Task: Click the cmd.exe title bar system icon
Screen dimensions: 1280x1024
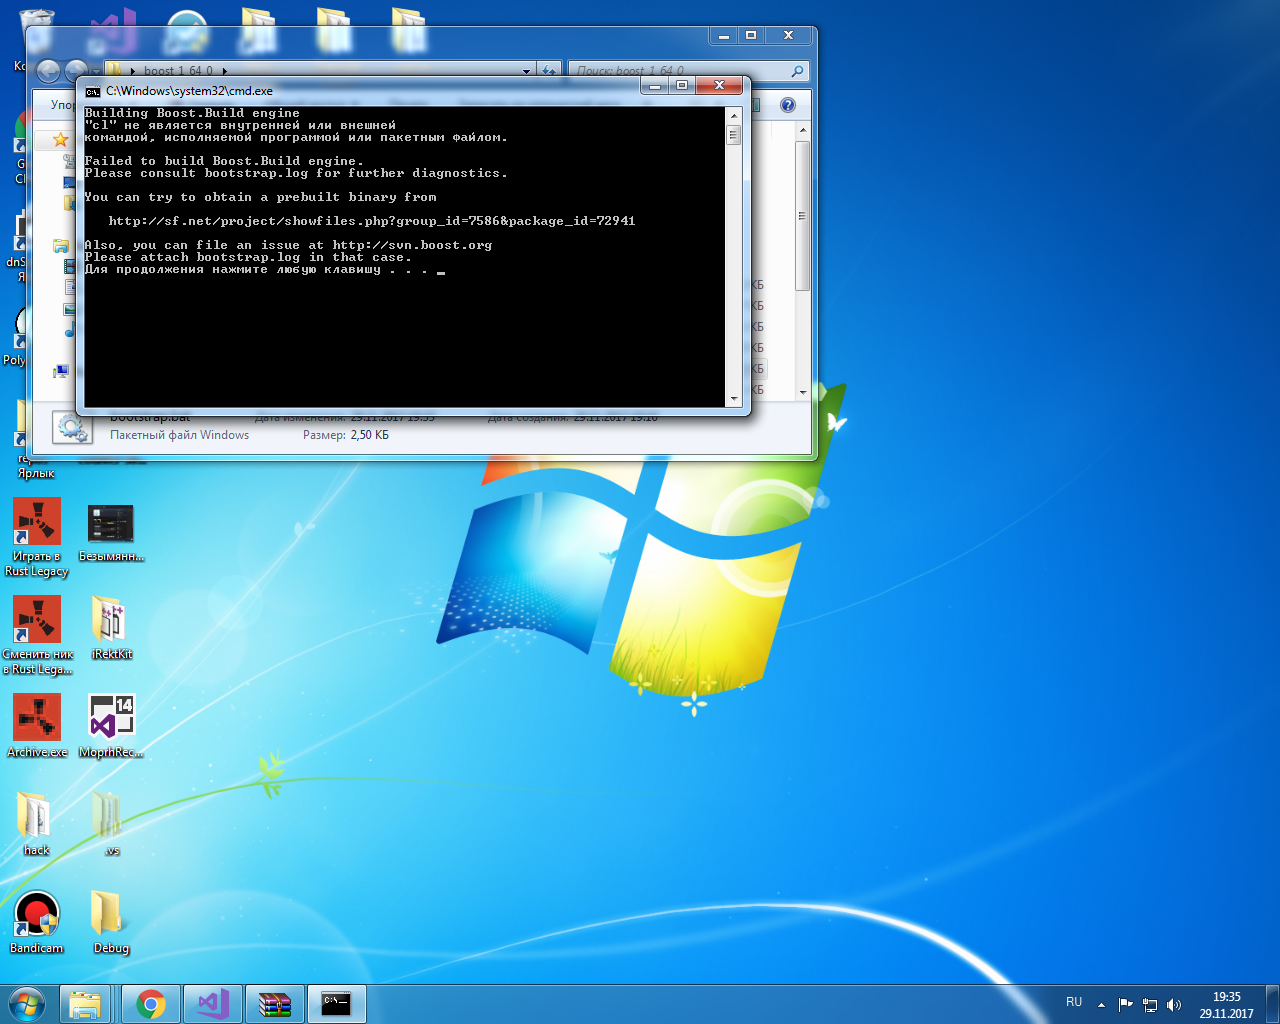Action: [93, 91]
